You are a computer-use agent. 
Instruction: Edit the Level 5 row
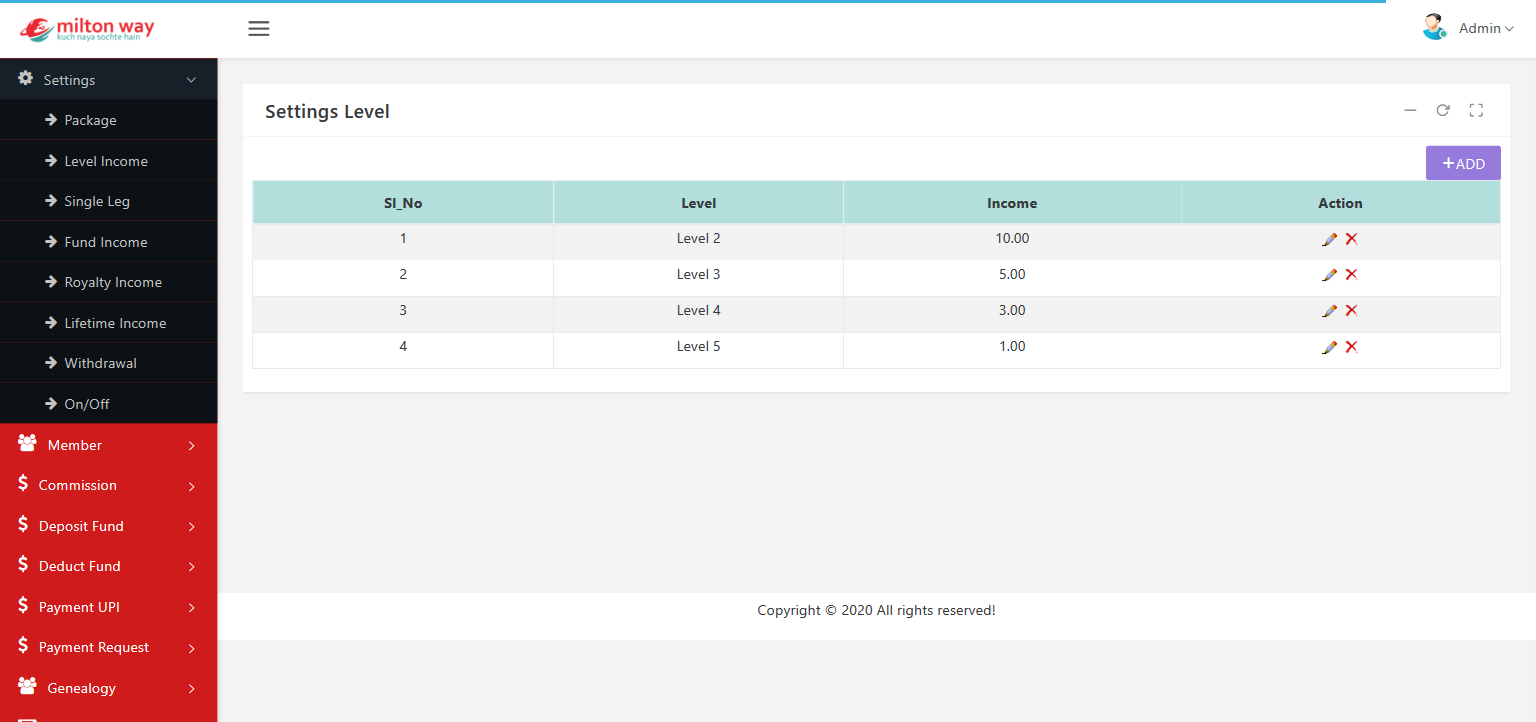tap(1329, 347)
